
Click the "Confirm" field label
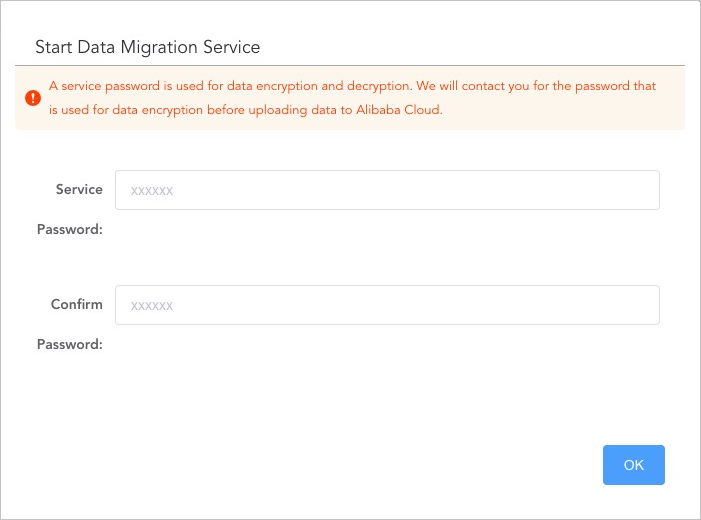tap(77, 304)
